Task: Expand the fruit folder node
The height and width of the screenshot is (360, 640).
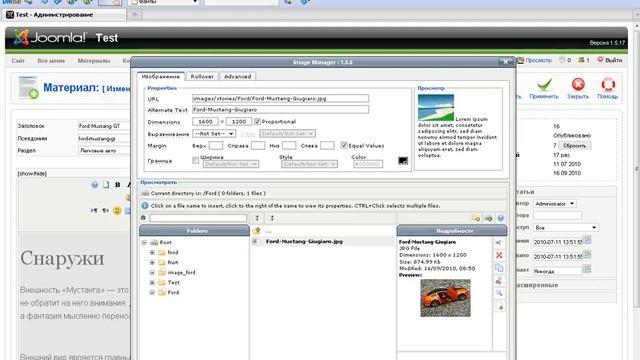Action: [x=152, y=262]
